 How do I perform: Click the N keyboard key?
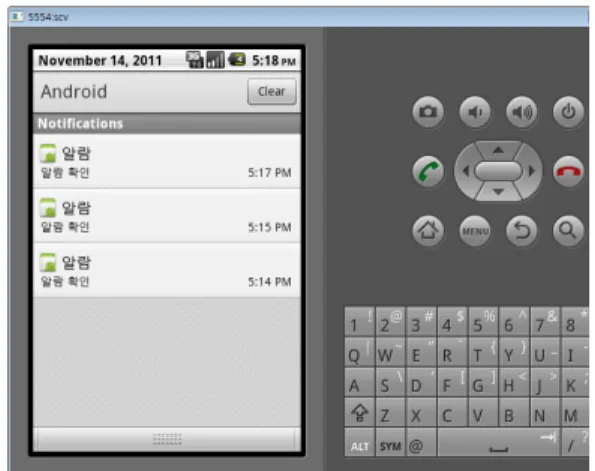(x=545, y=413)
